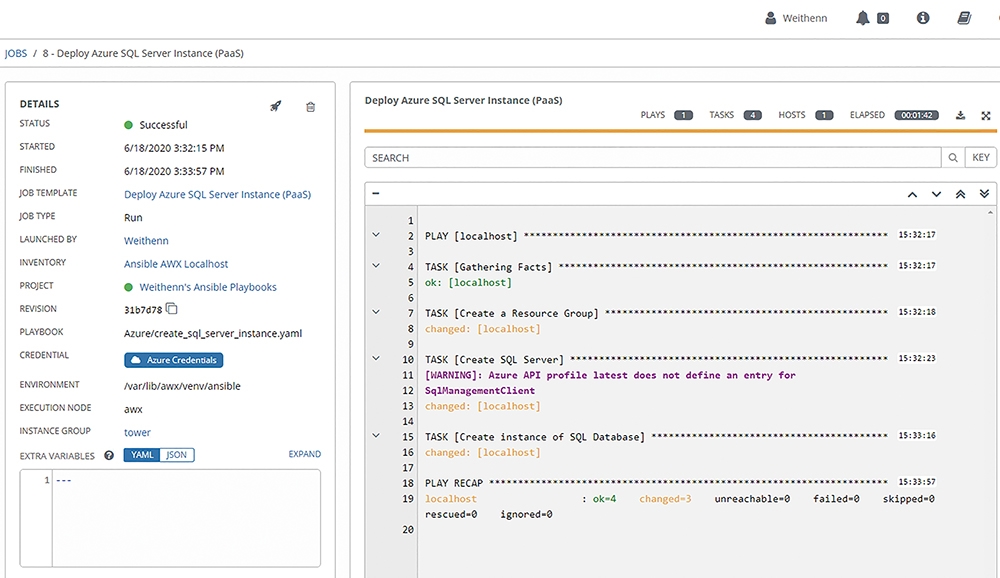
Task: Click the SqlManagementClient warning text
Action: pyautogui.click(x=480, y=390)
